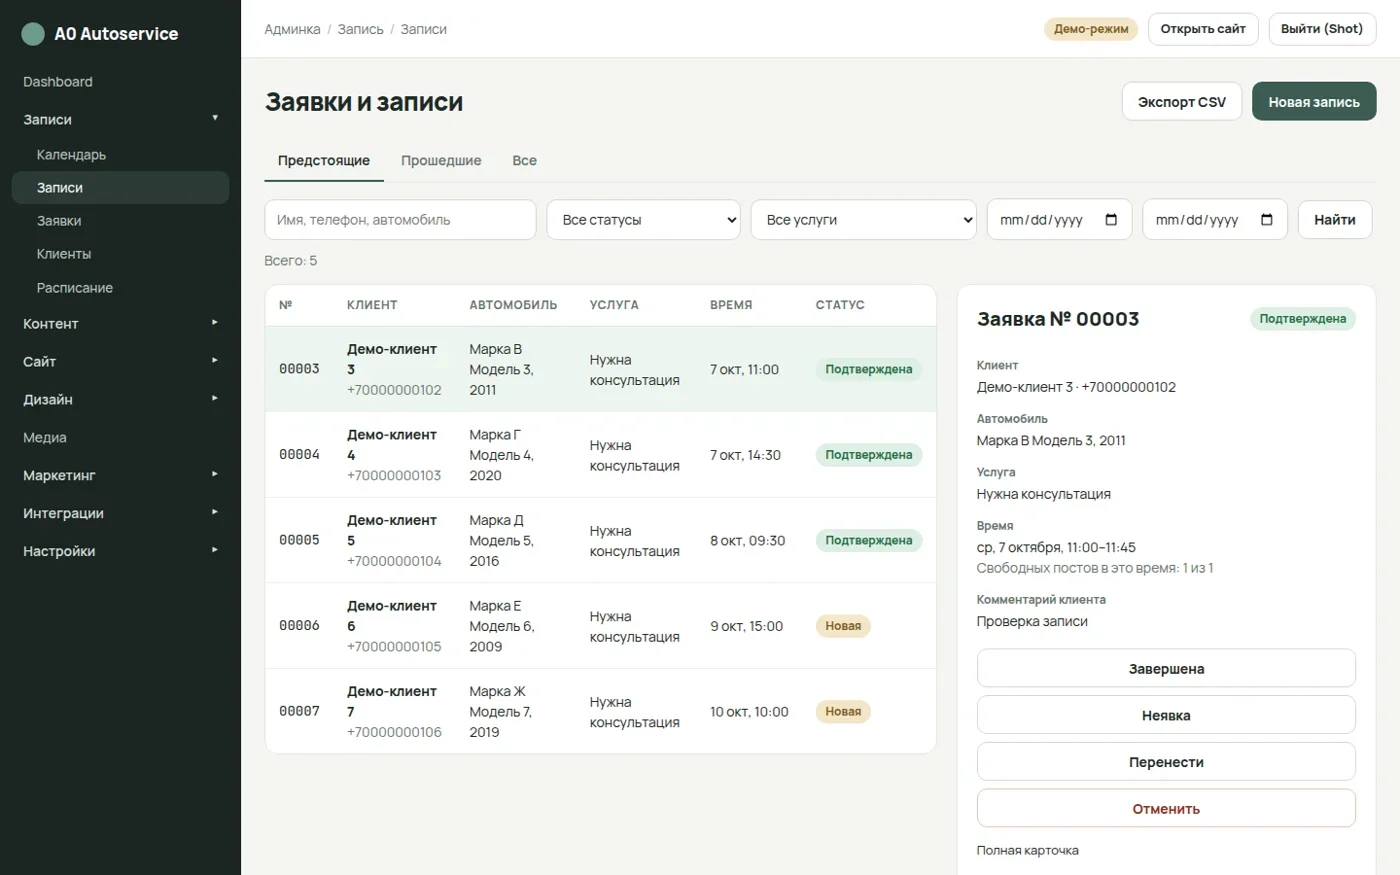Open the Все услуги dropdown

(864, 220)
